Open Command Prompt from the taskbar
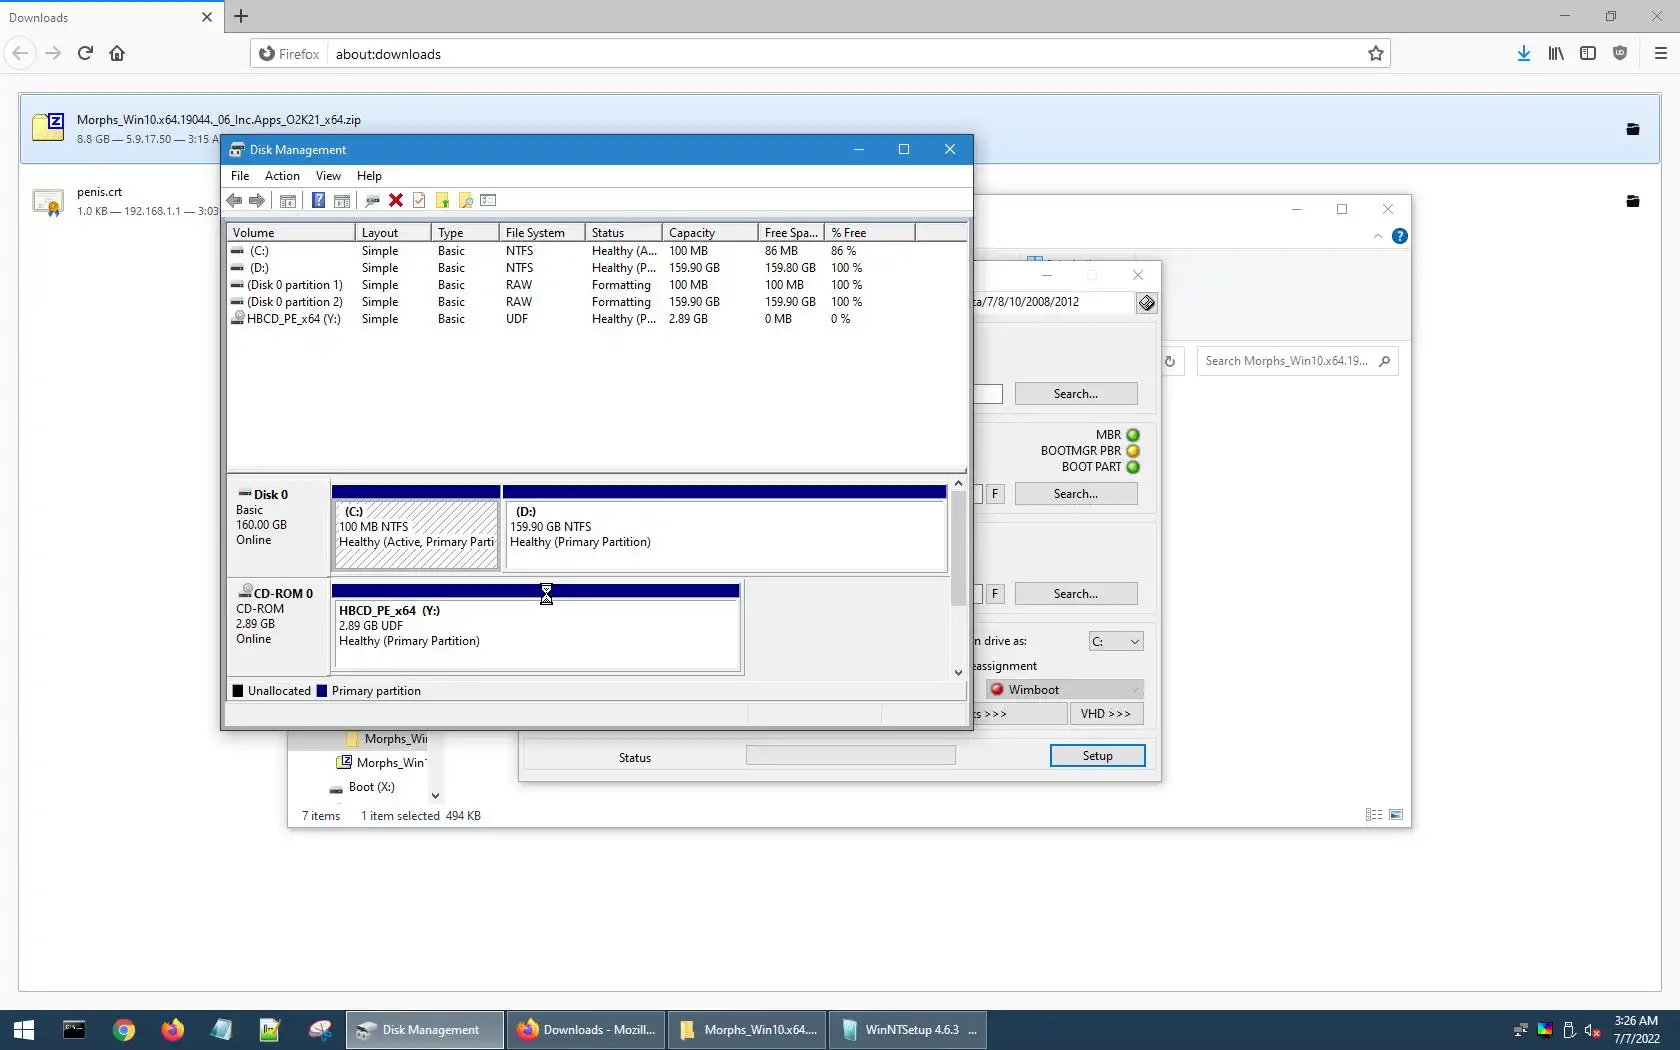Screen dimensions: 1680x1050 coord(74,1030)
